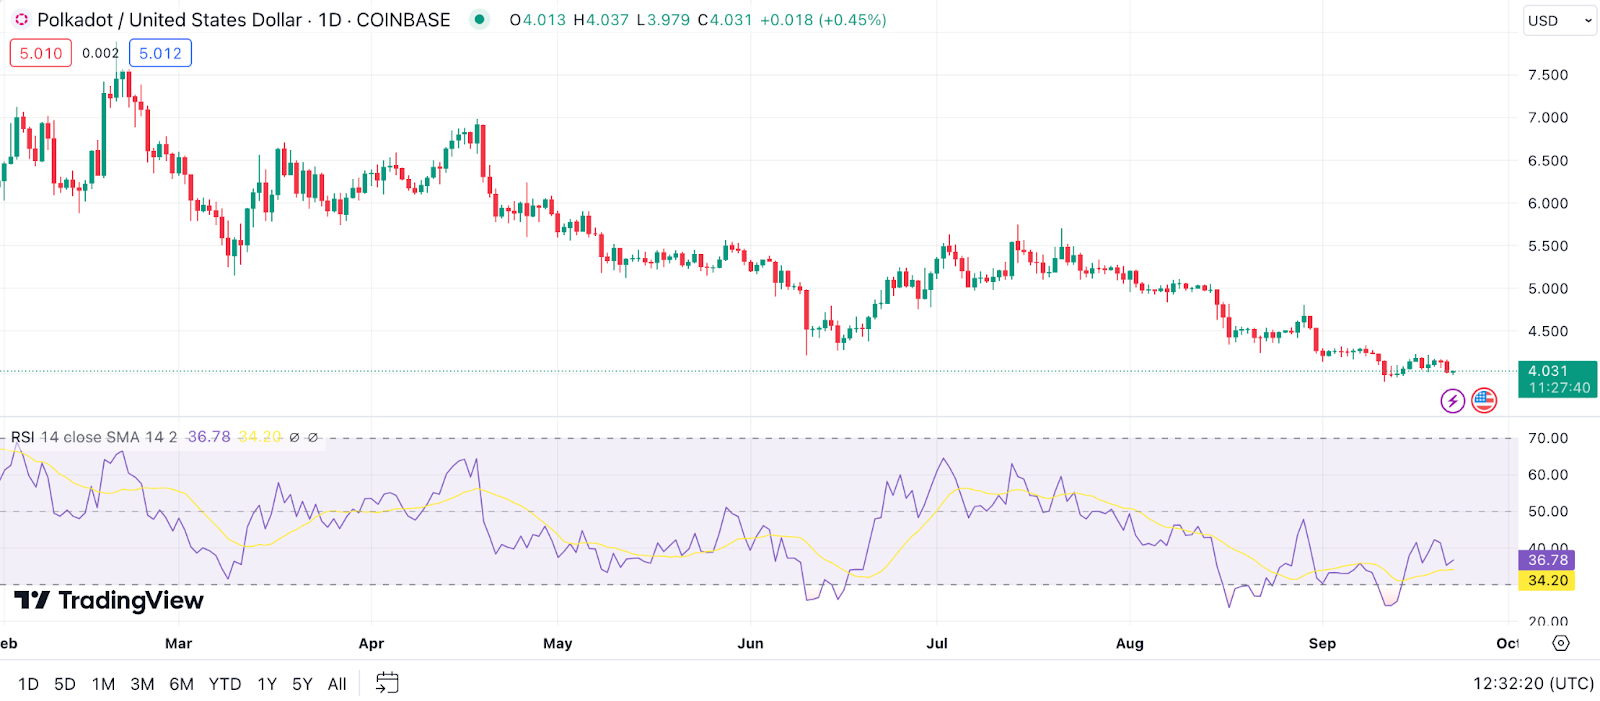
Task: Select the 3M time range
Action: [142, 684]
